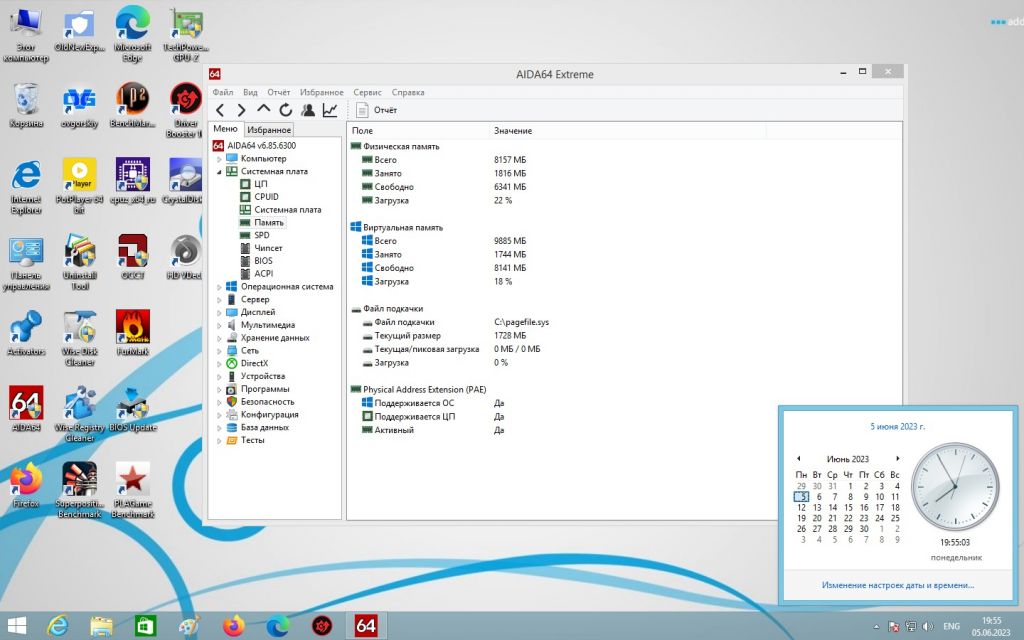Go to next month in calendar
The image size is (1024, 640).
(x=898, y=458)
